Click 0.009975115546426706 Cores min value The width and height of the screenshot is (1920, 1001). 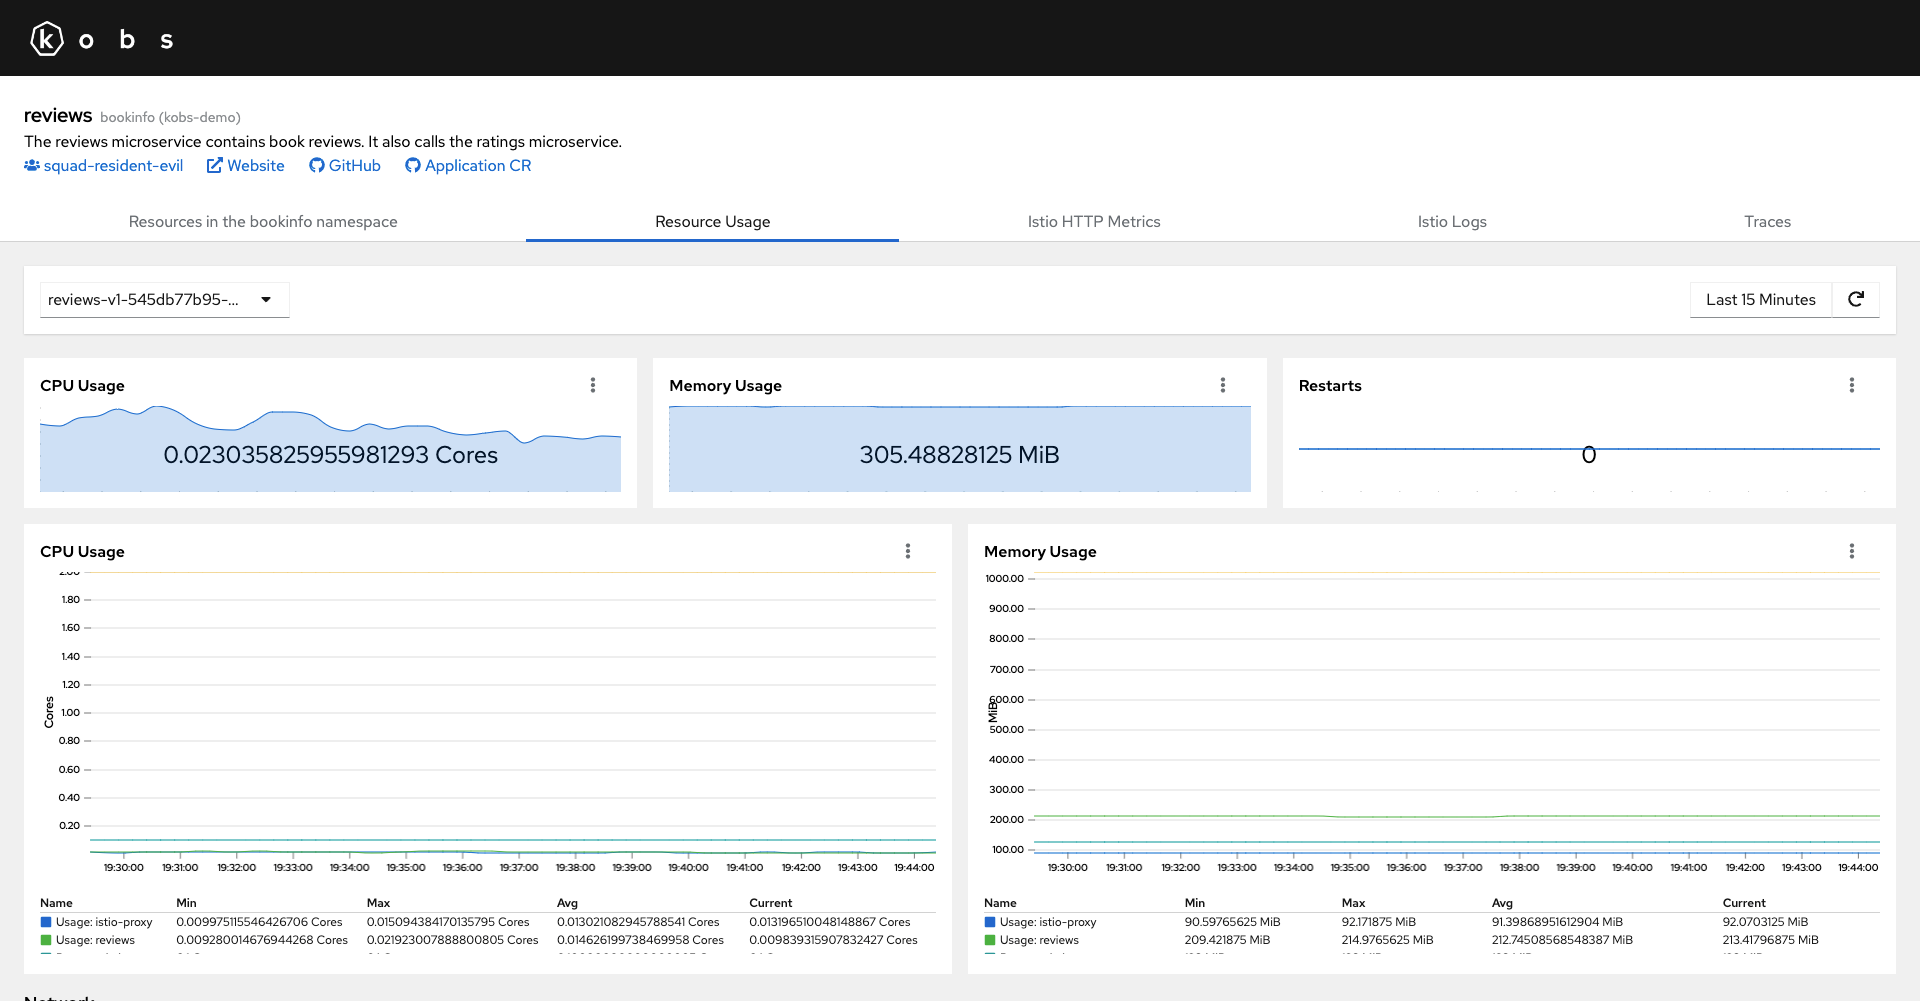pyautogui.click(x=259, y=922)
